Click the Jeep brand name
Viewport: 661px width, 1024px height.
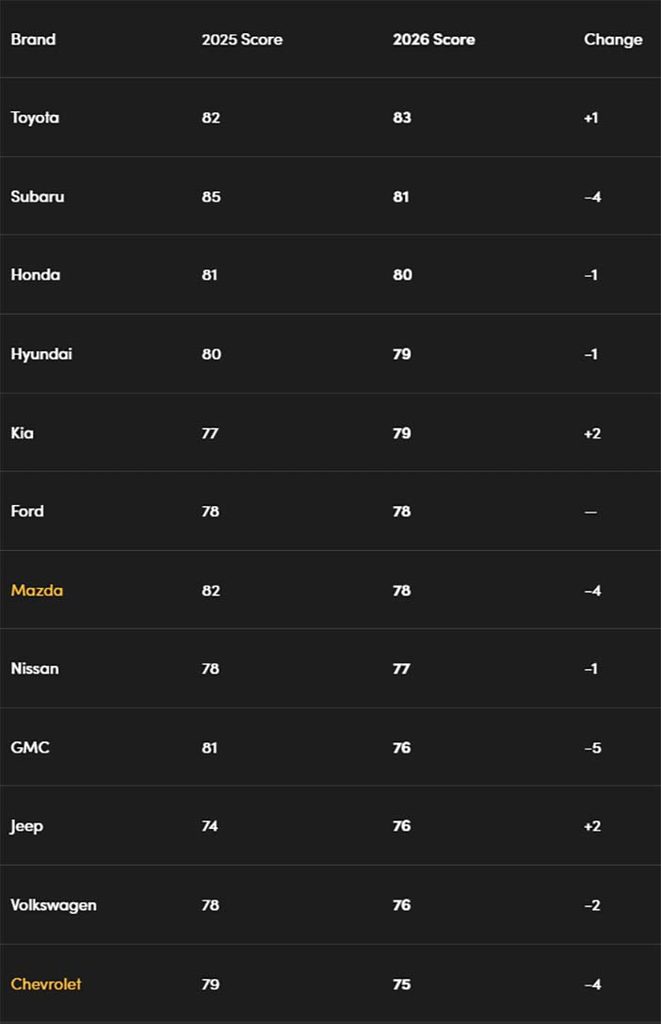tap(27, 827)
